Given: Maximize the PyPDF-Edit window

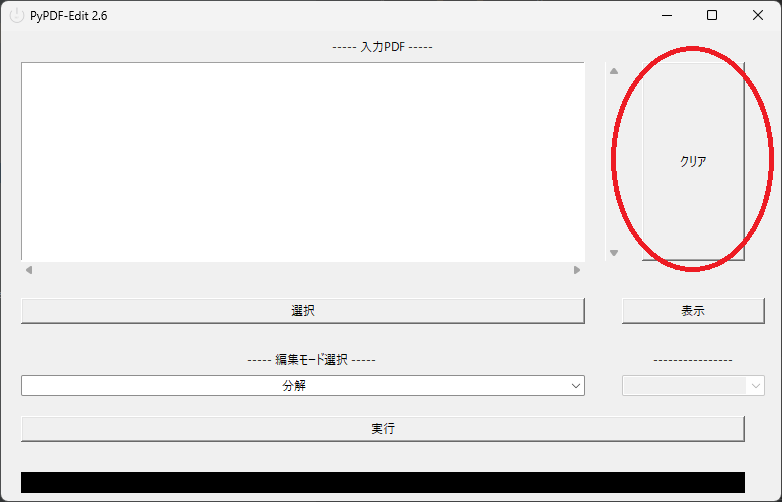Looking at the screenshot, I should coord(712,15).
